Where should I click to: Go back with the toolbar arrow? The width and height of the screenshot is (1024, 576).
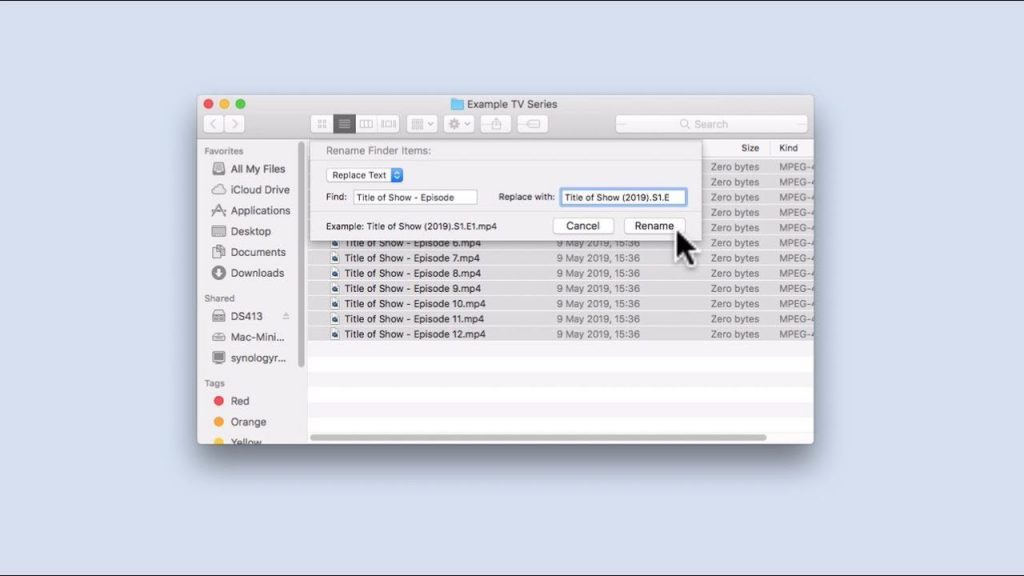click(214, 123)
